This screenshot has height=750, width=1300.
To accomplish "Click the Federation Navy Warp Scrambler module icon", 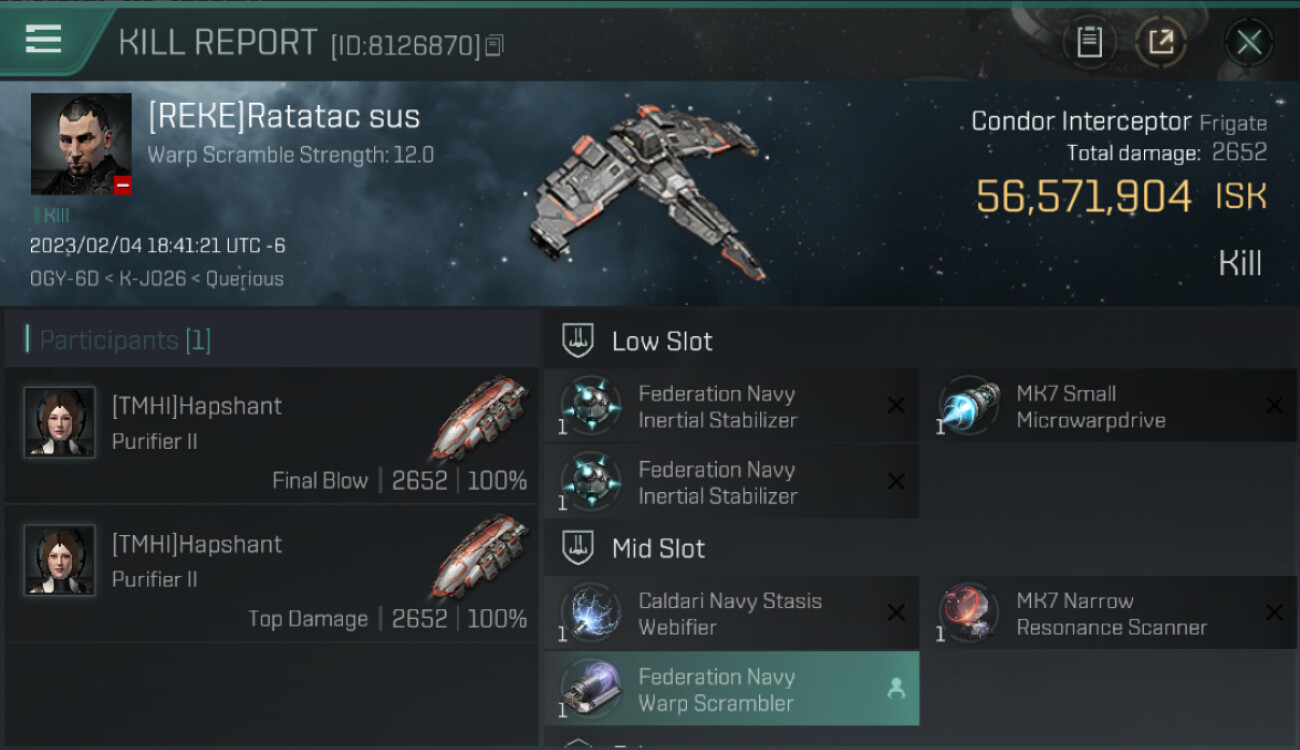I will tap(590, 689).
